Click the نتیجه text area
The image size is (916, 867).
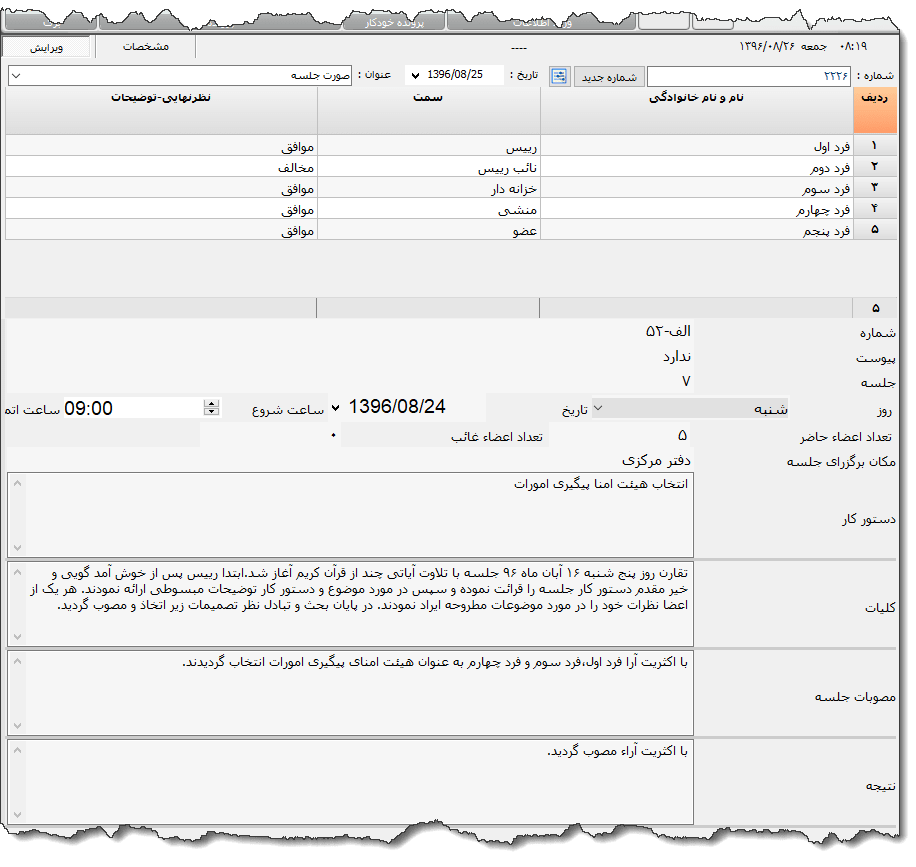pos(350,780)
